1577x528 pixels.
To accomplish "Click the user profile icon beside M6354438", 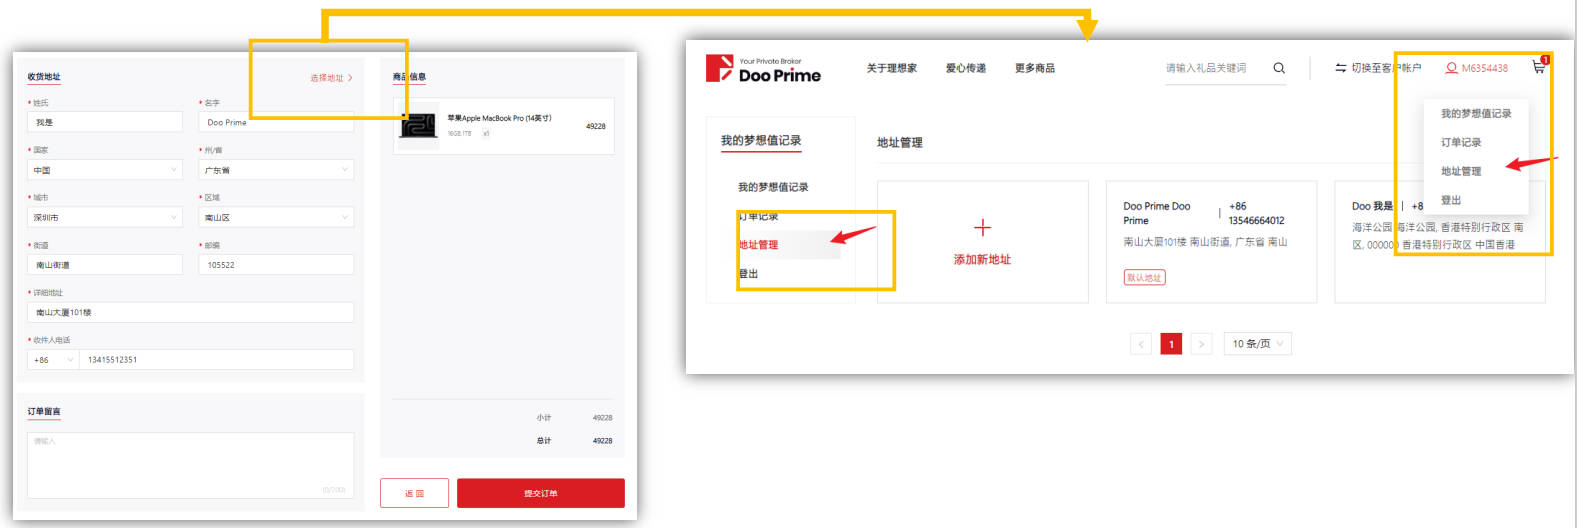I will (x=1451, y=68).
